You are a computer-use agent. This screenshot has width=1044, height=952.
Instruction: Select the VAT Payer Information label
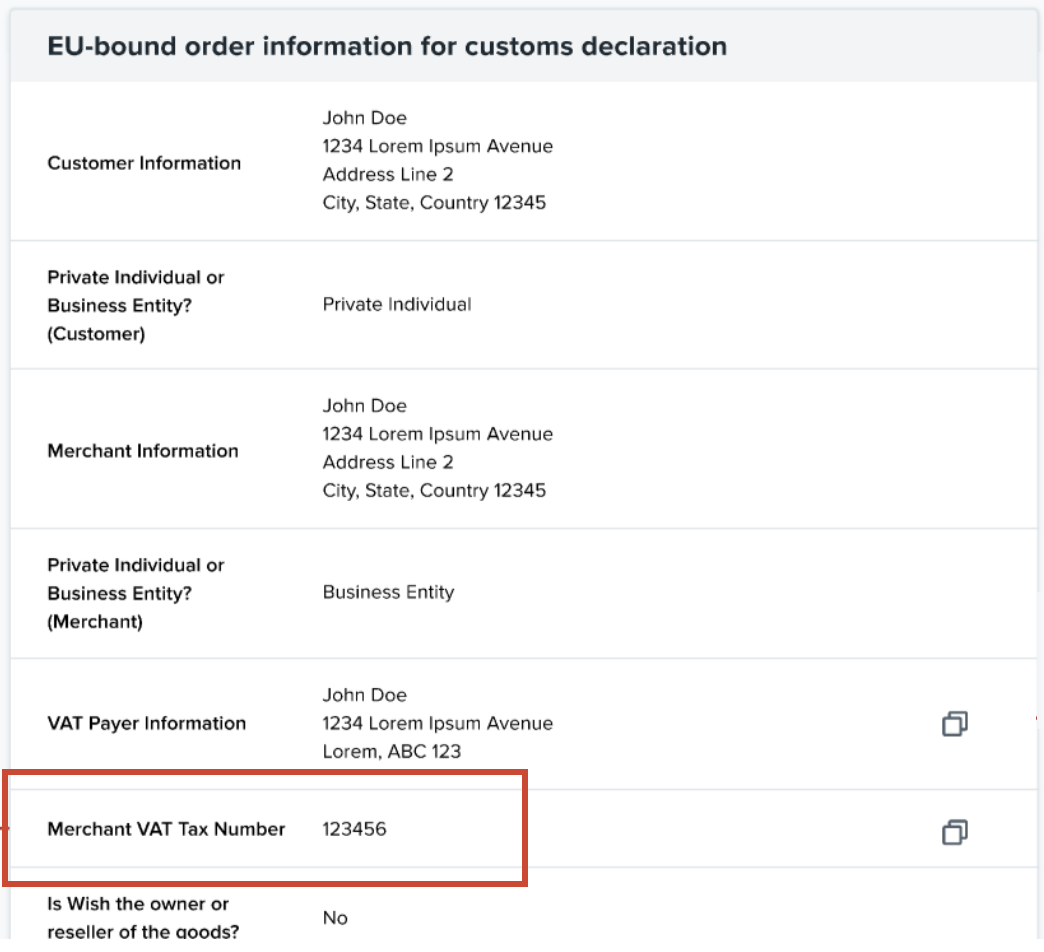pyautogui.click(x=146, y=723)
